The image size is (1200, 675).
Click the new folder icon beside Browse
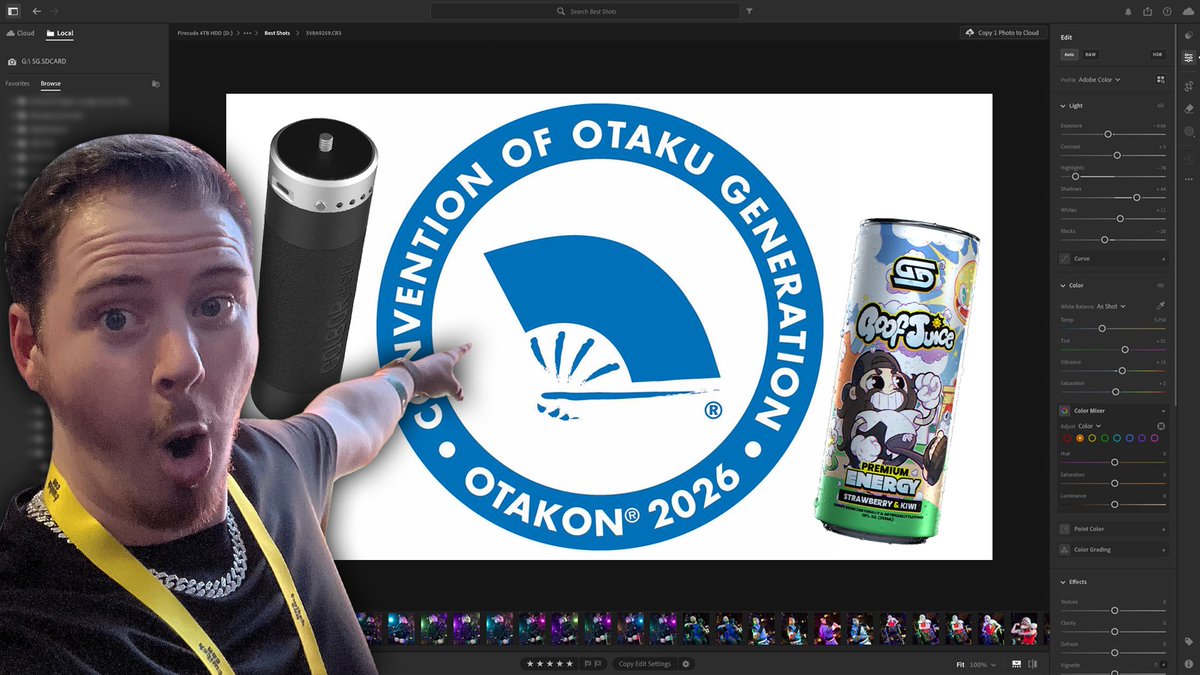[x=155, y=84]
